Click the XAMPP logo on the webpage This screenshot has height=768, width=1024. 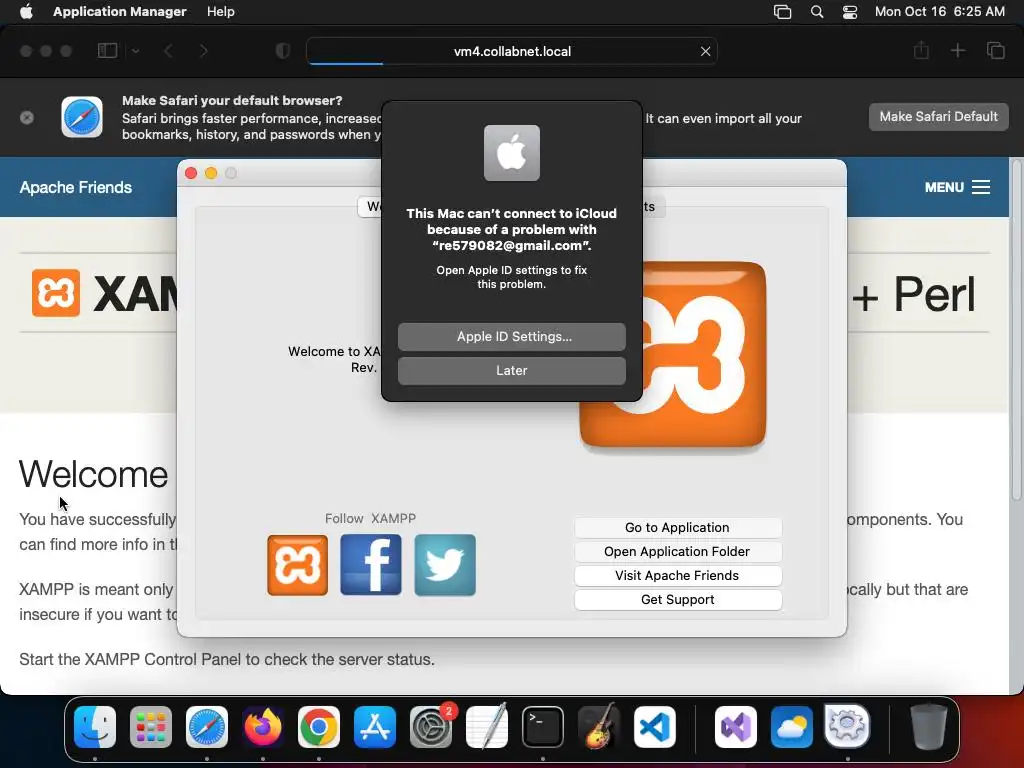pos(56,293)
